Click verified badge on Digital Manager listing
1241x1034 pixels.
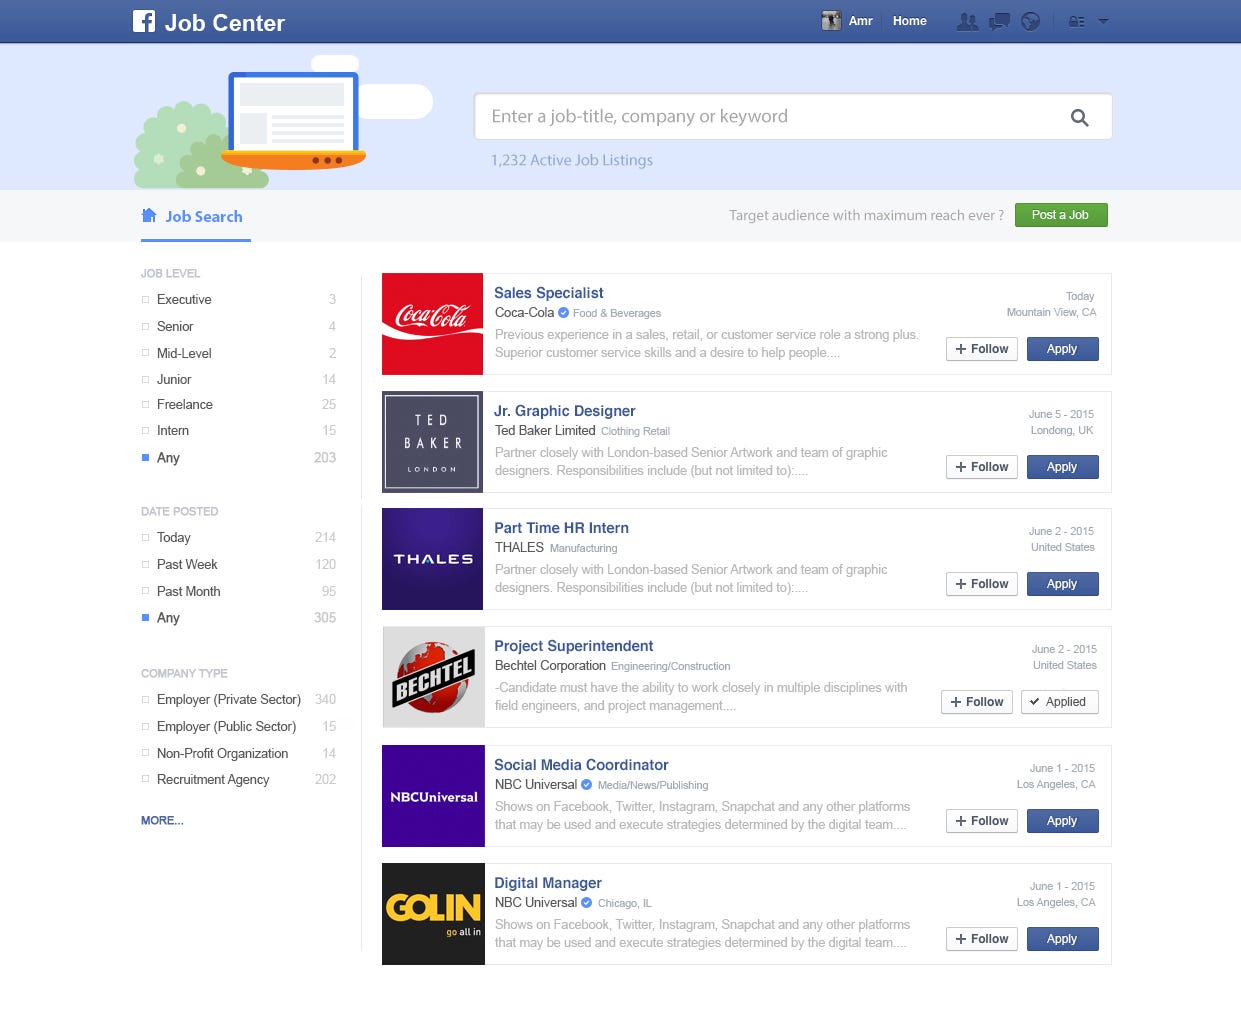pos(587,903)
